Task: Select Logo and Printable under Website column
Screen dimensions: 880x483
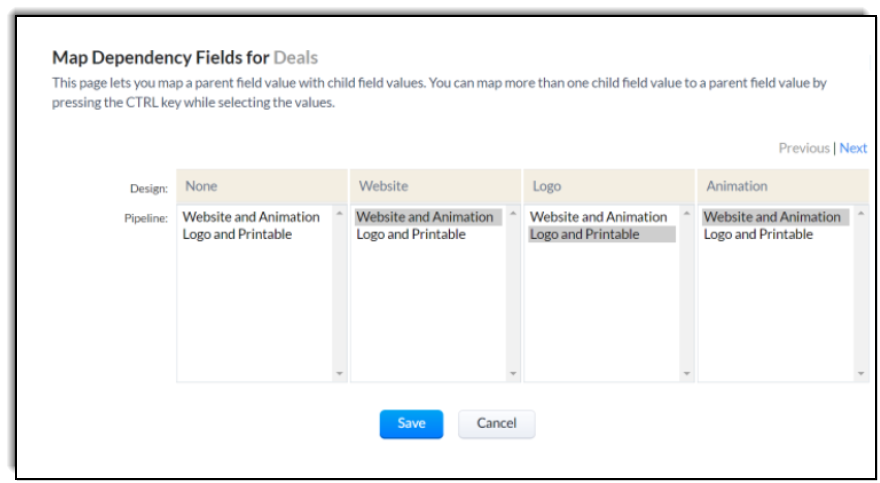Action: 411,234
